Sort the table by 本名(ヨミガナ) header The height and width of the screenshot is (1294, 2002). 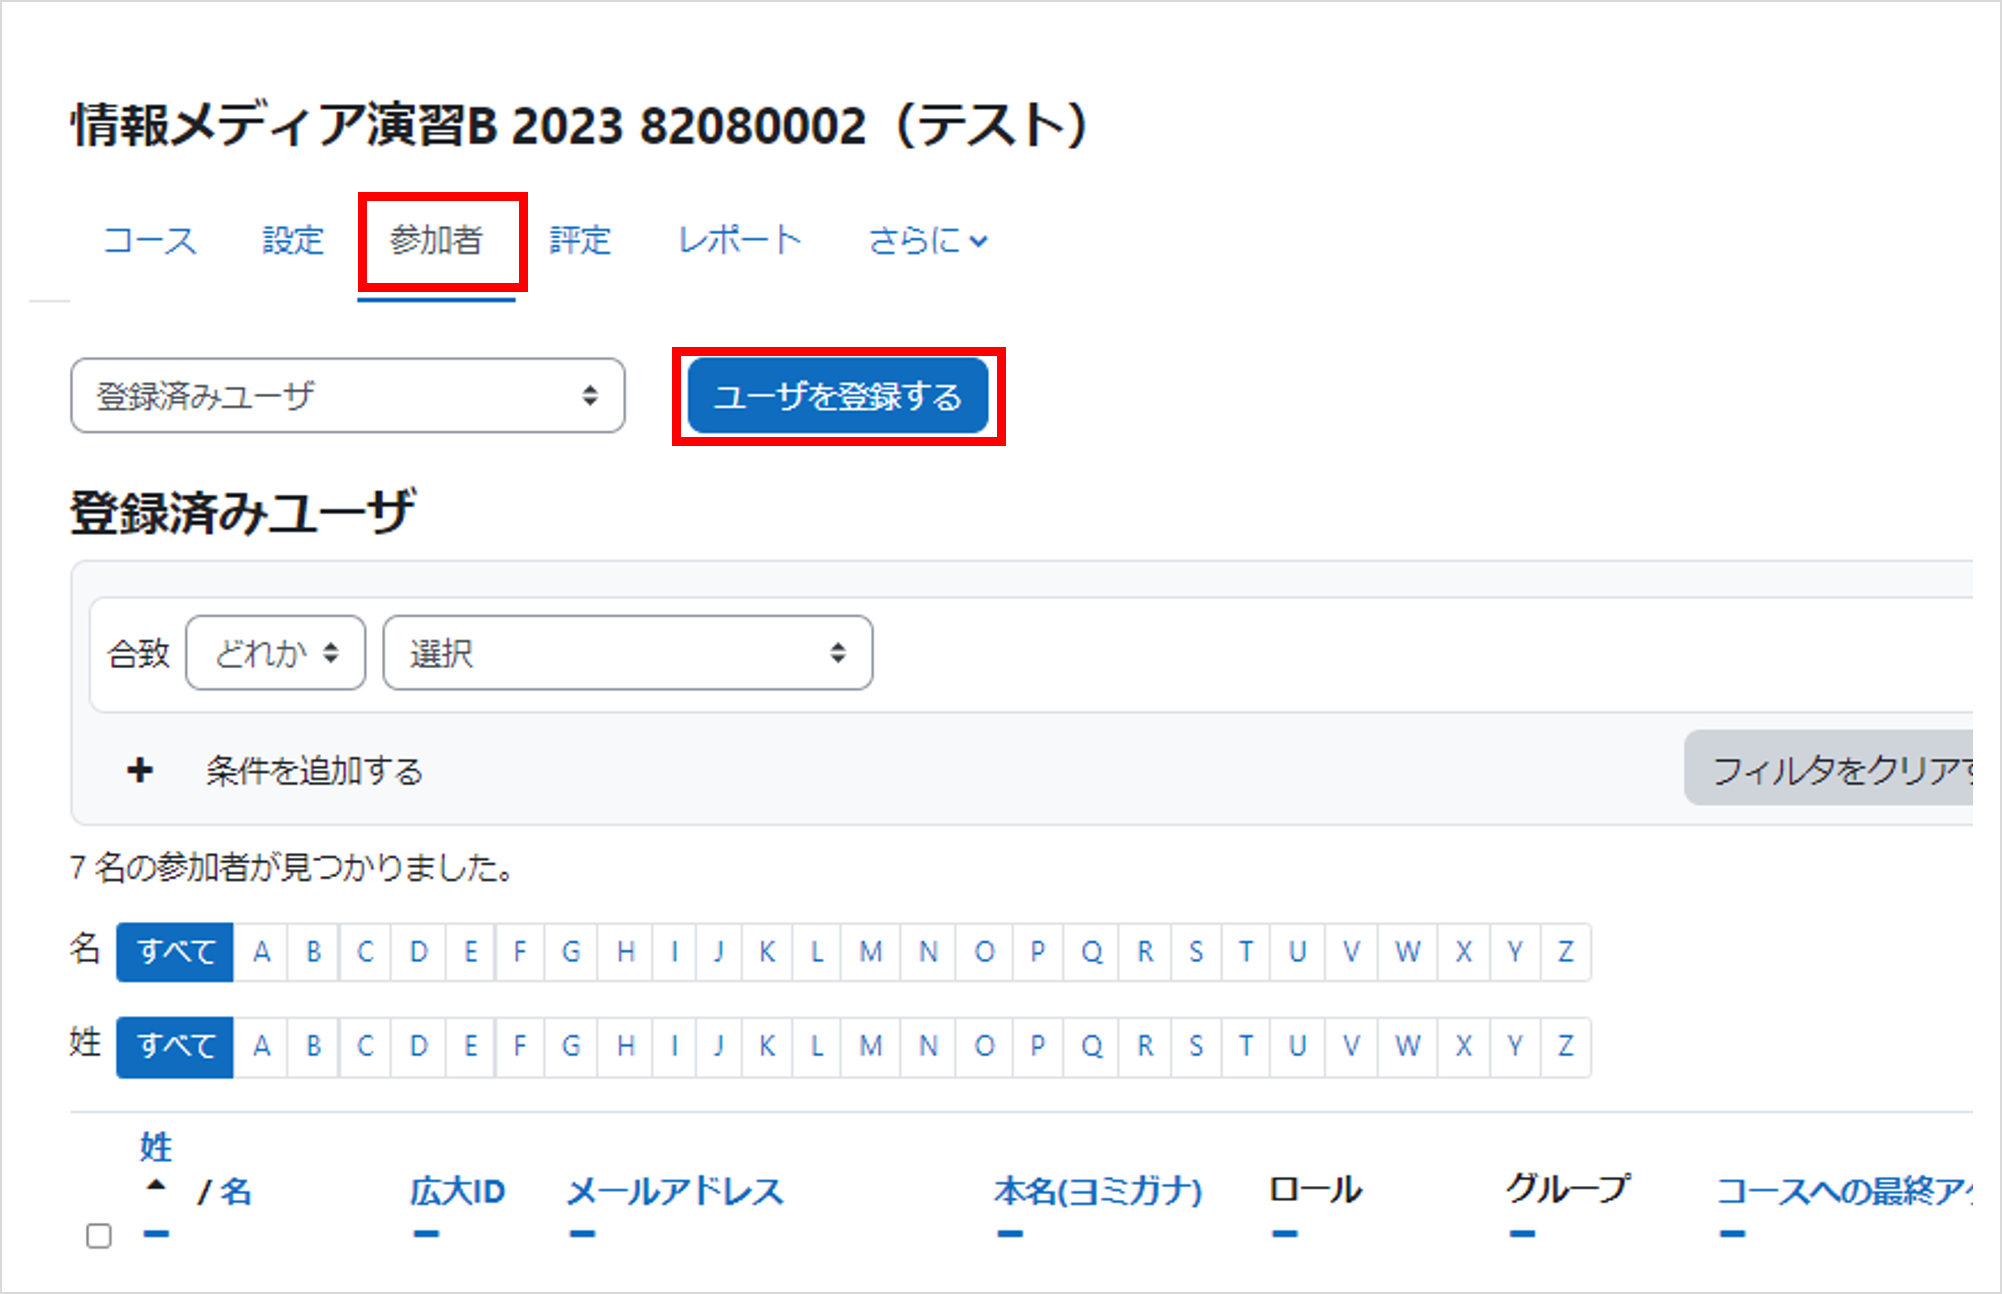1098,1191
